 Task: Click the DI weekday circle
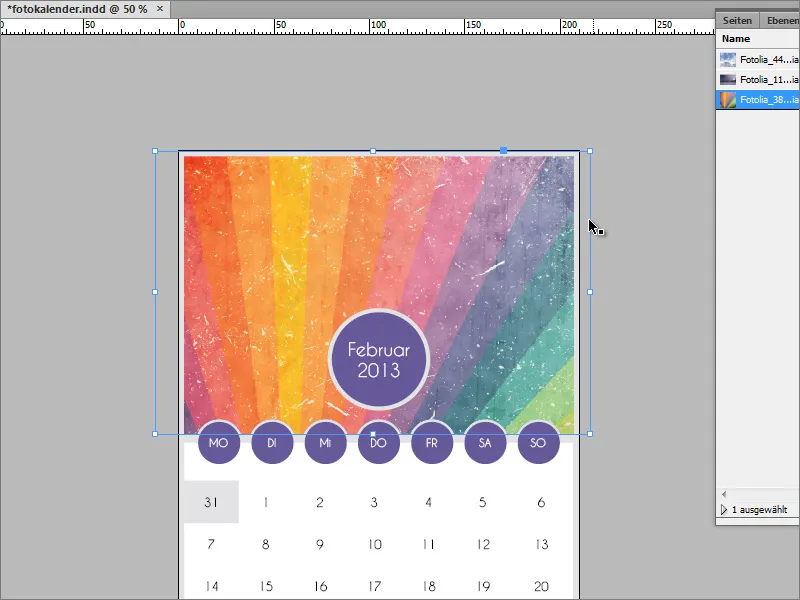(272, 442)
